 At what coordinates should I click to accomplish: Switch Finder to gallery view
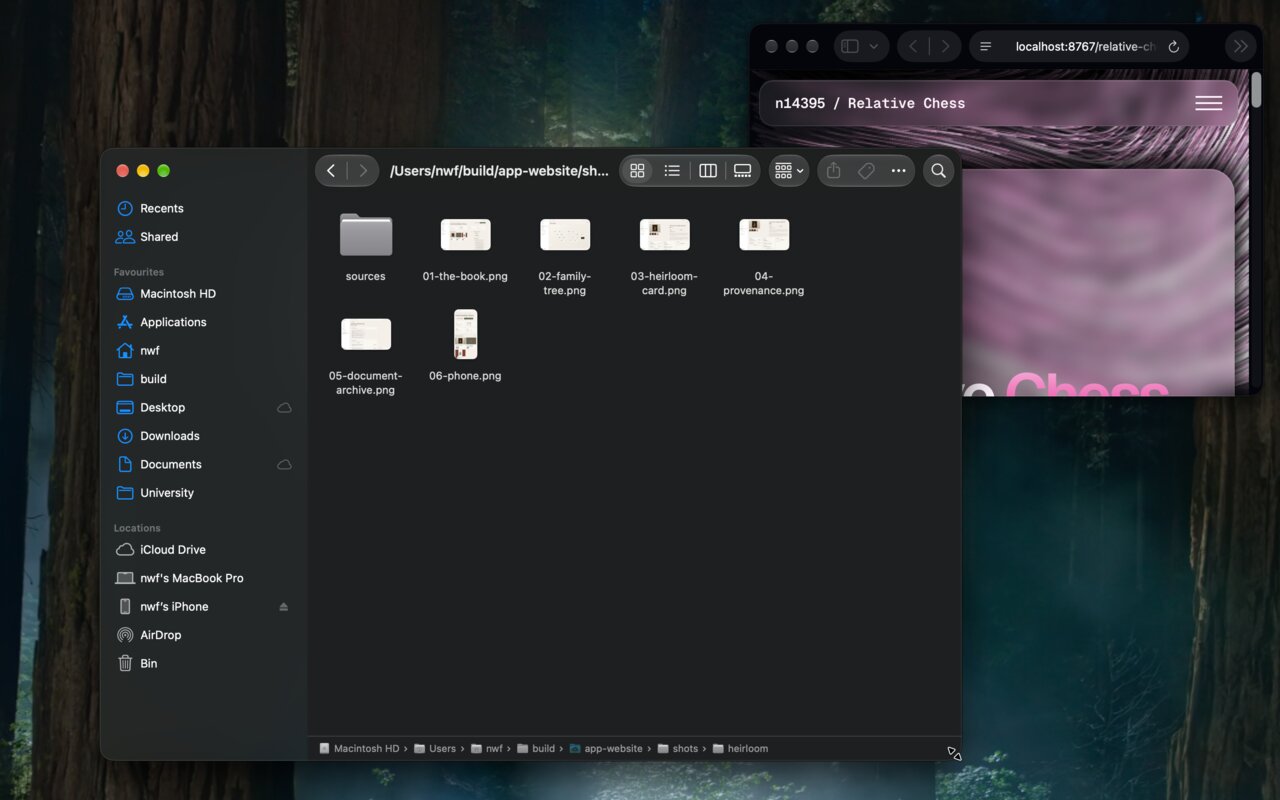tap(742, 171)
